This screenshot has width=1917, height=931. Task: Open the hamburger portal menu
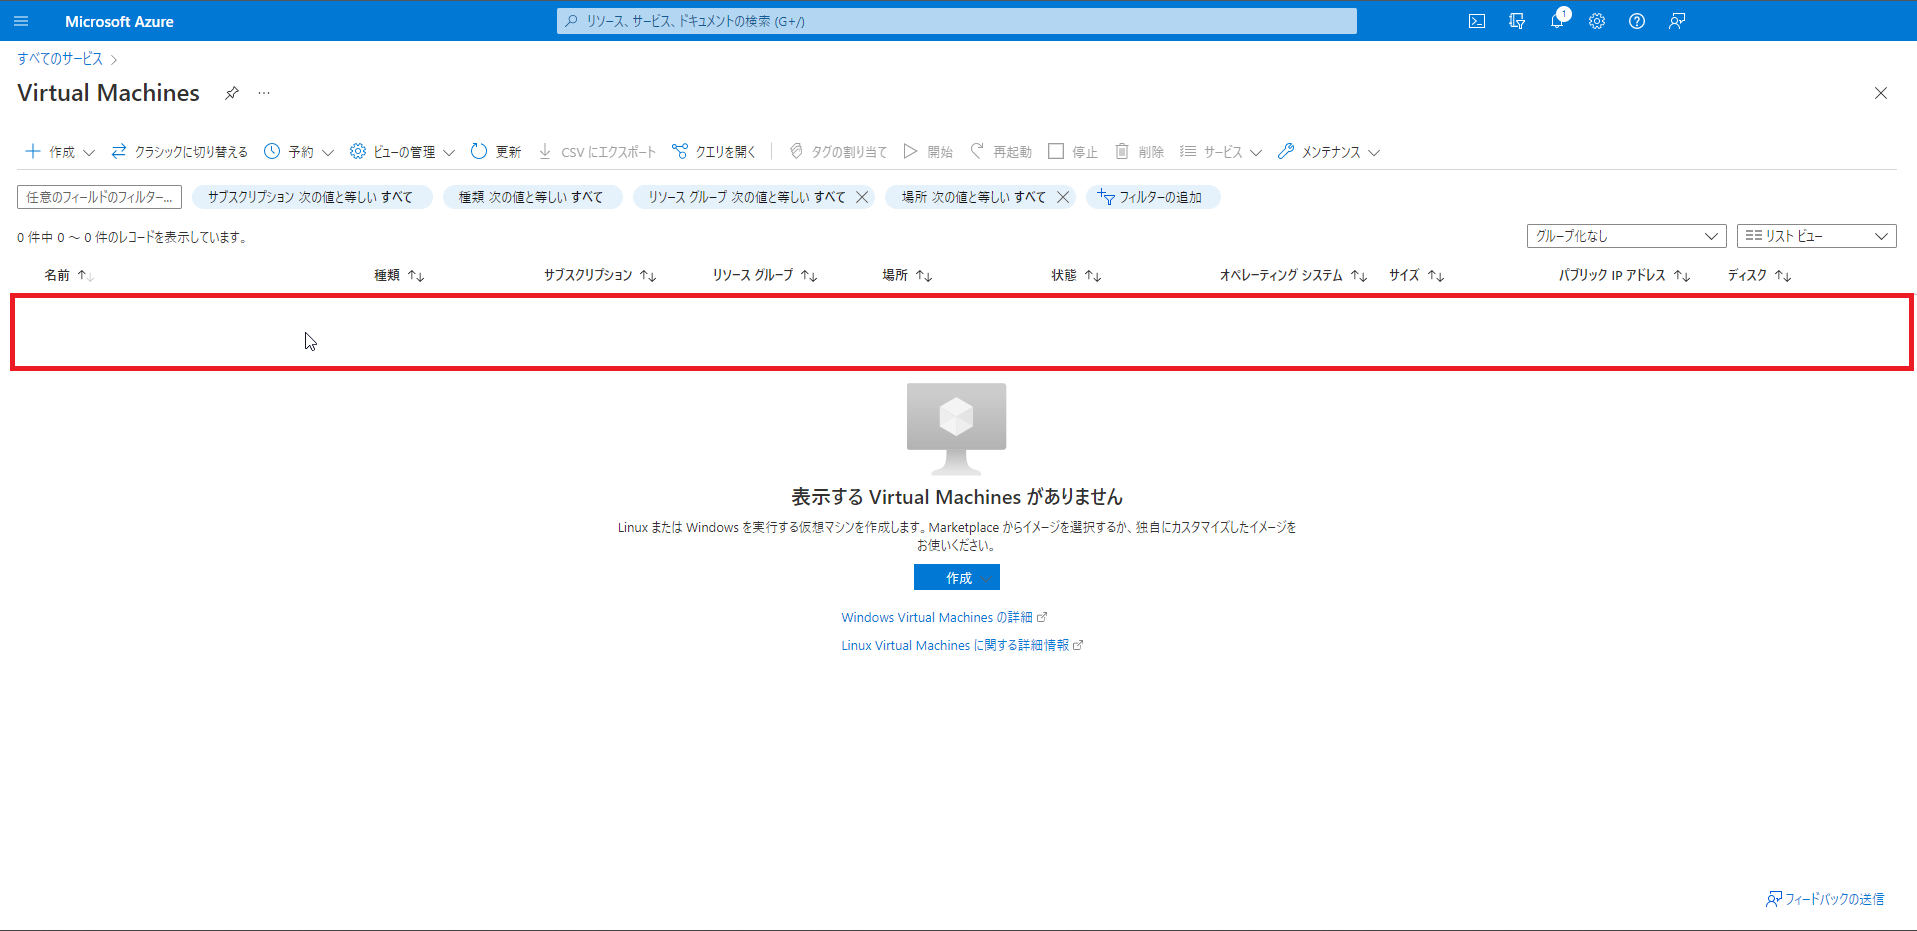click(x=21, y=21)
